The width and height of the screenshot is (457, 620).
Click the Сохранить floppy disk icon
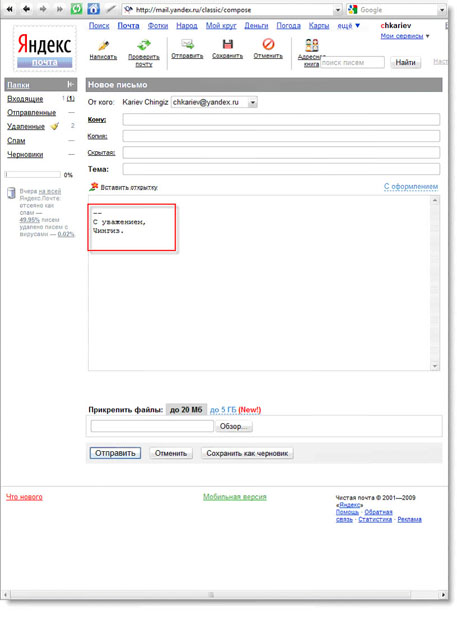(x=228, y=44)
